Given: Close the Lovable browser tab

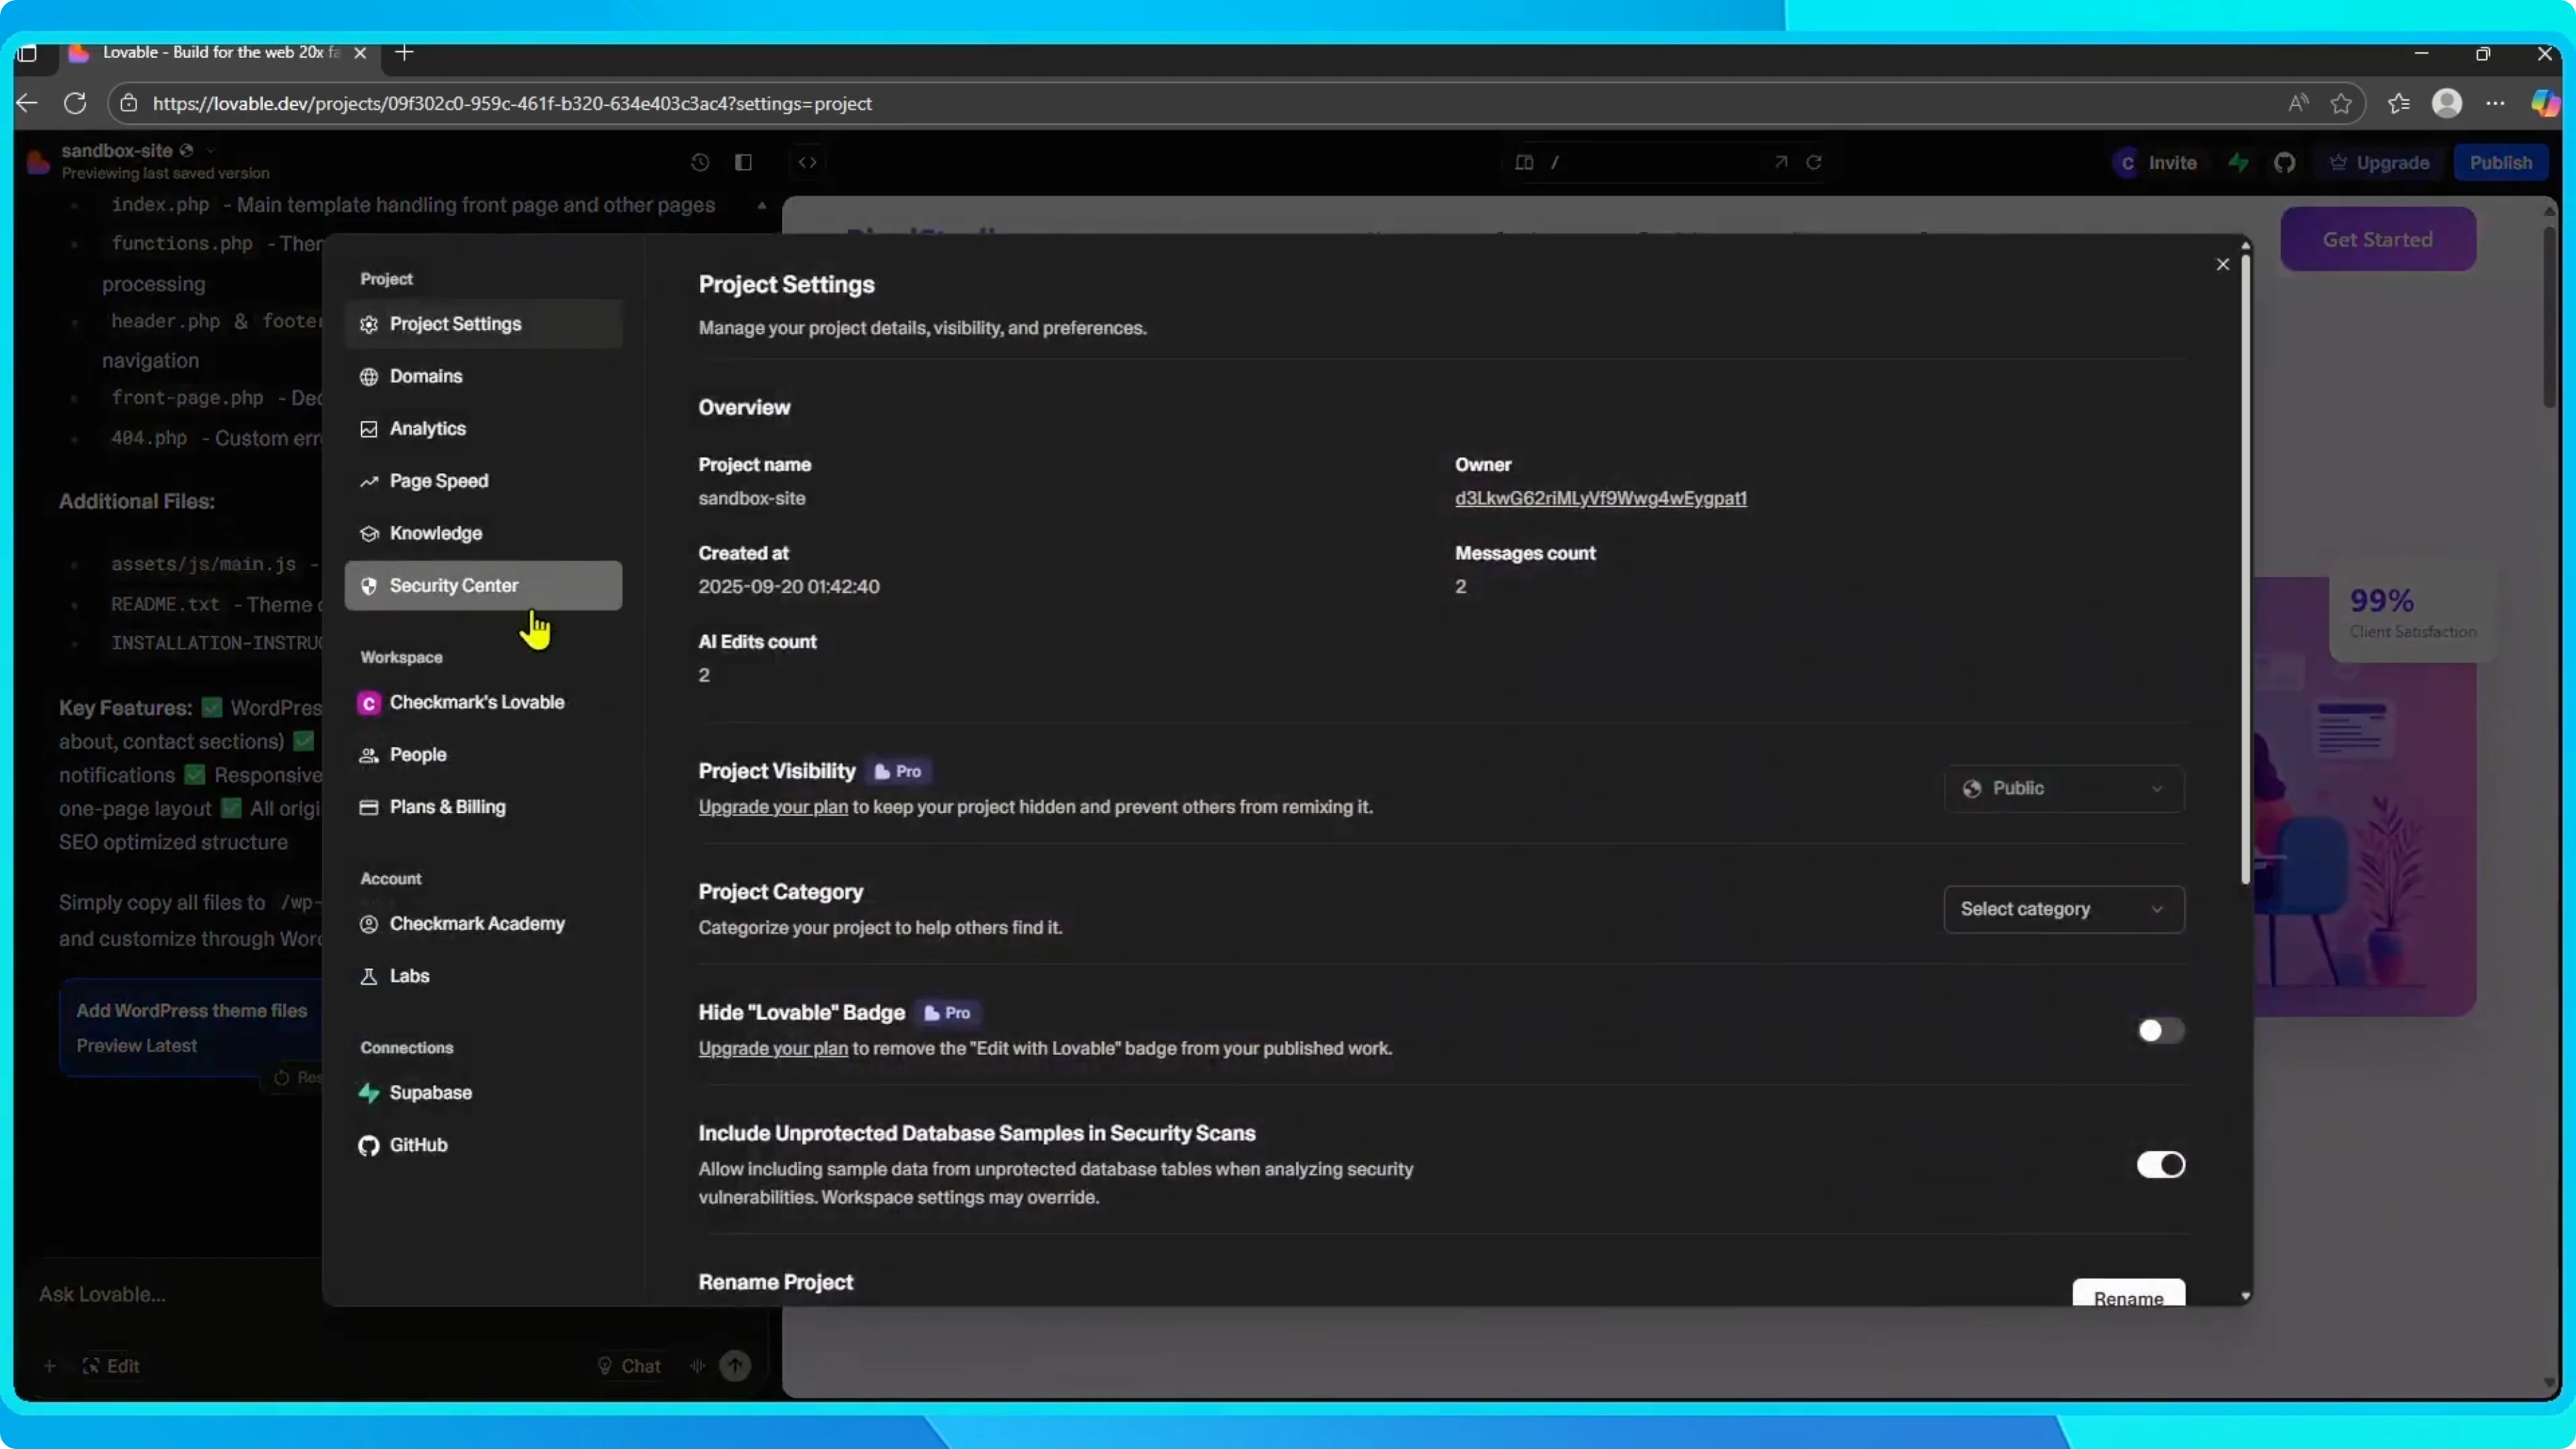Looking at the screenshot, I should 360,52.
